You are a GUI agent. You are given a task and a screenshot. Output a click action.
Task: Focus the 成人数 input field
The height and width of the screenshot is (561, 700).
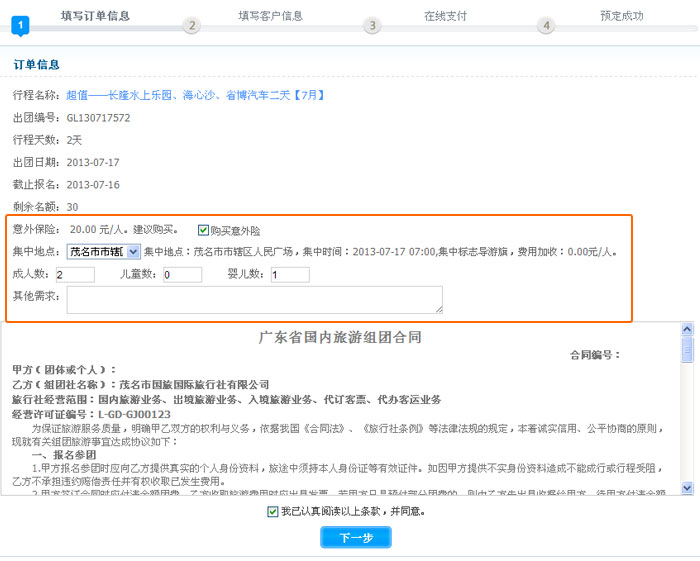click(75, 275)
